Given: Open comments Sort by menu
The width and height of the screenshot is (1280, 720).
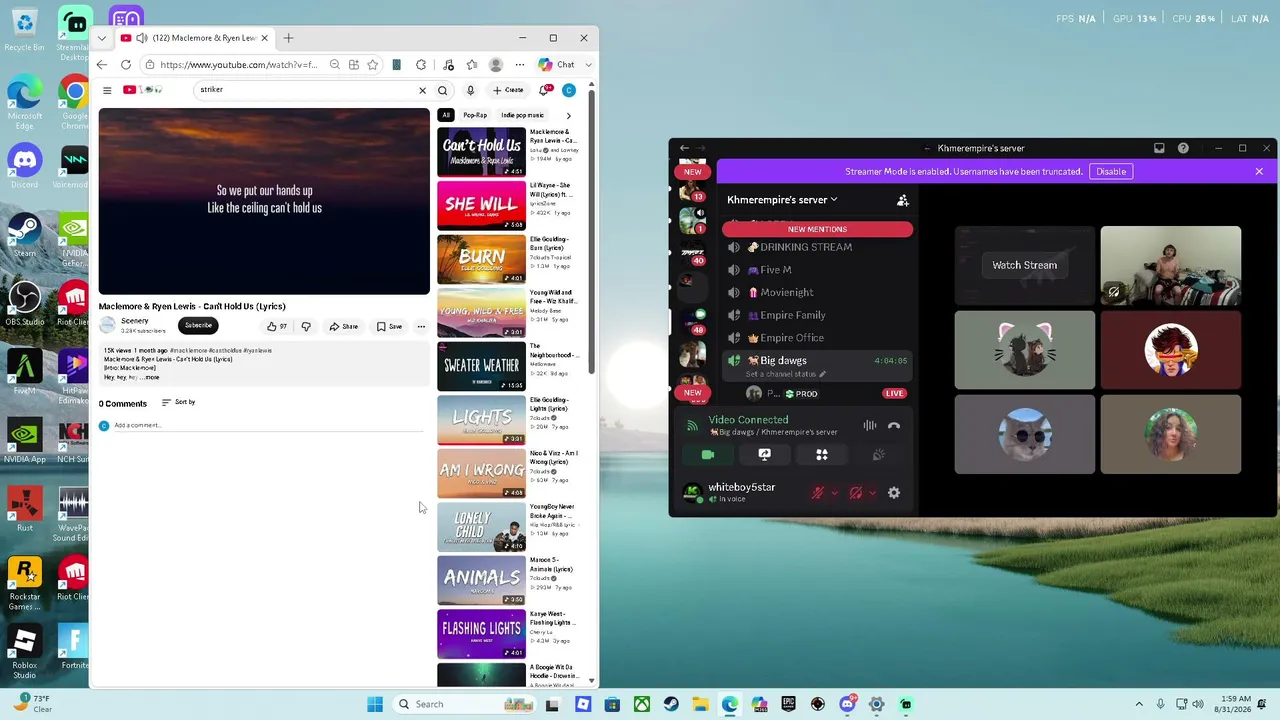Looking at the screenshot, I should [x=178, y=402].
